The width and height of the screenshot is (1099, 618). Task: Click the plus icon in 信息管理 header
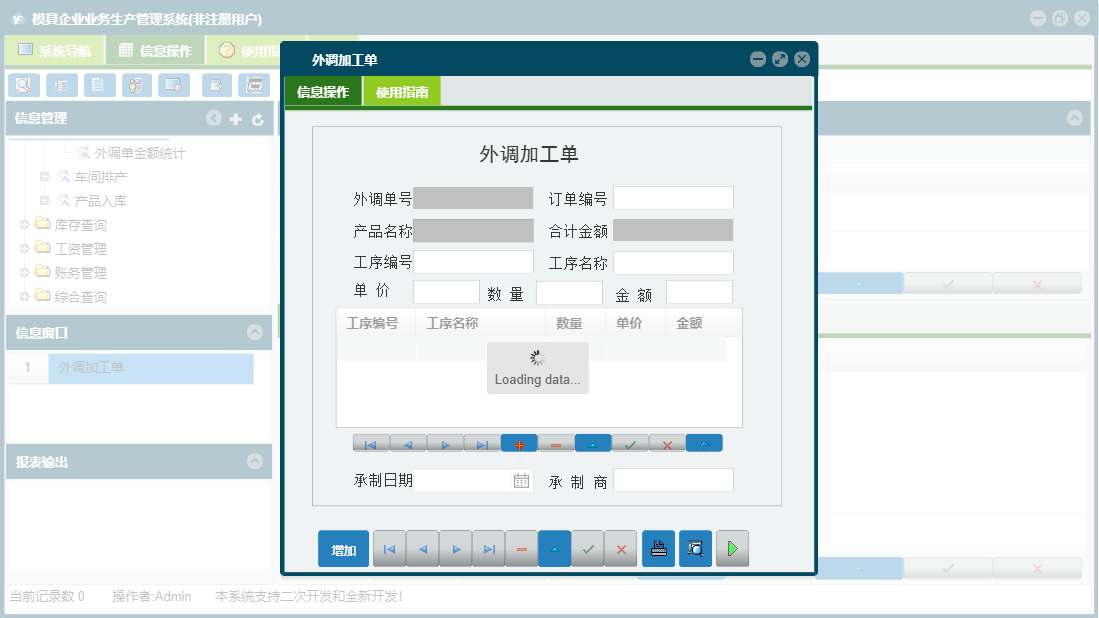coord(236,119)
